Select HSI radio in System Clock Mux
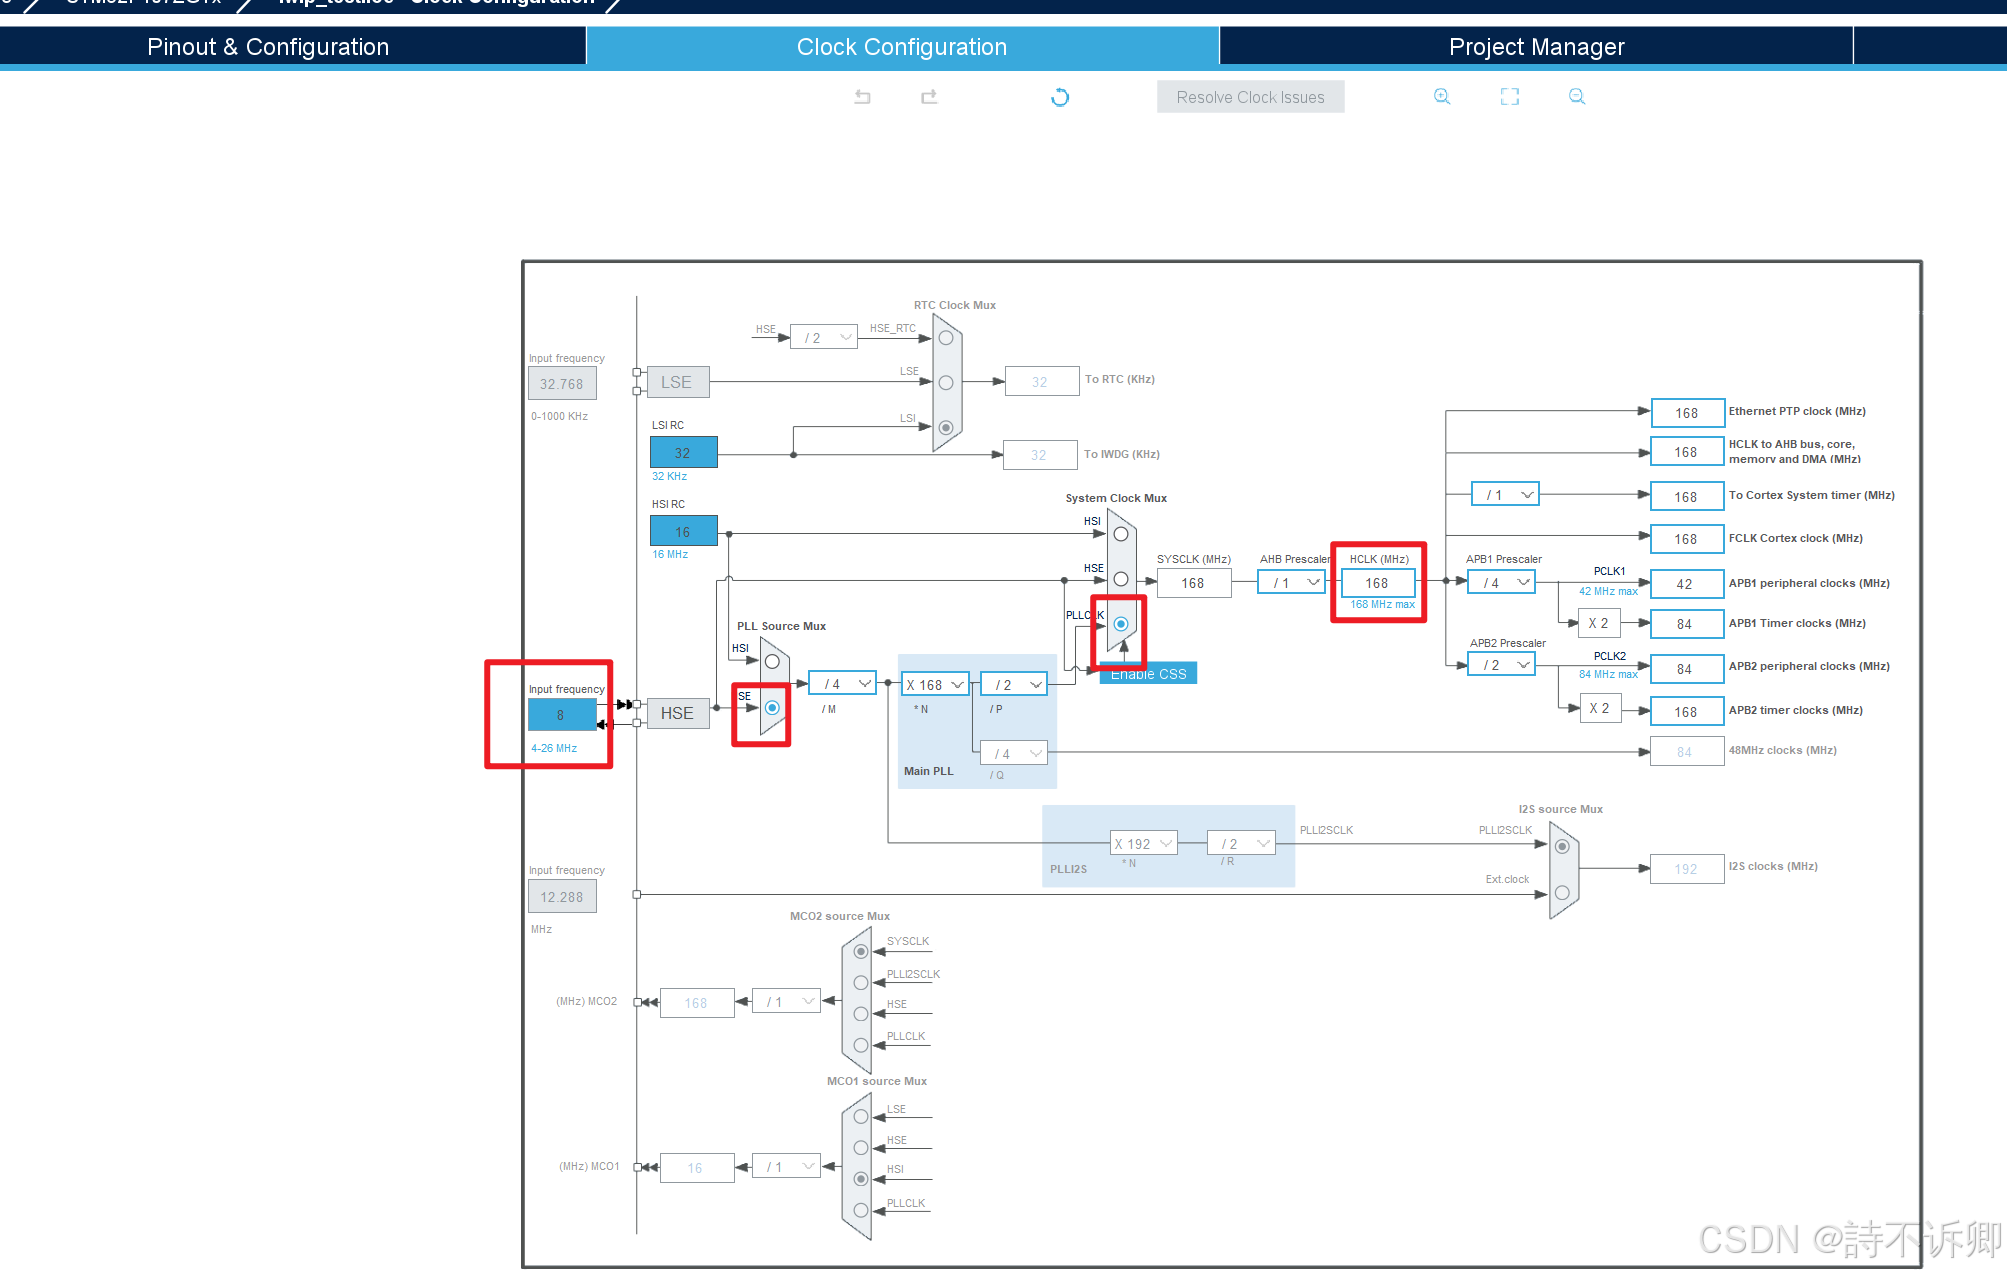This screenshot has width=2007, height=1274. point(1121,534)
